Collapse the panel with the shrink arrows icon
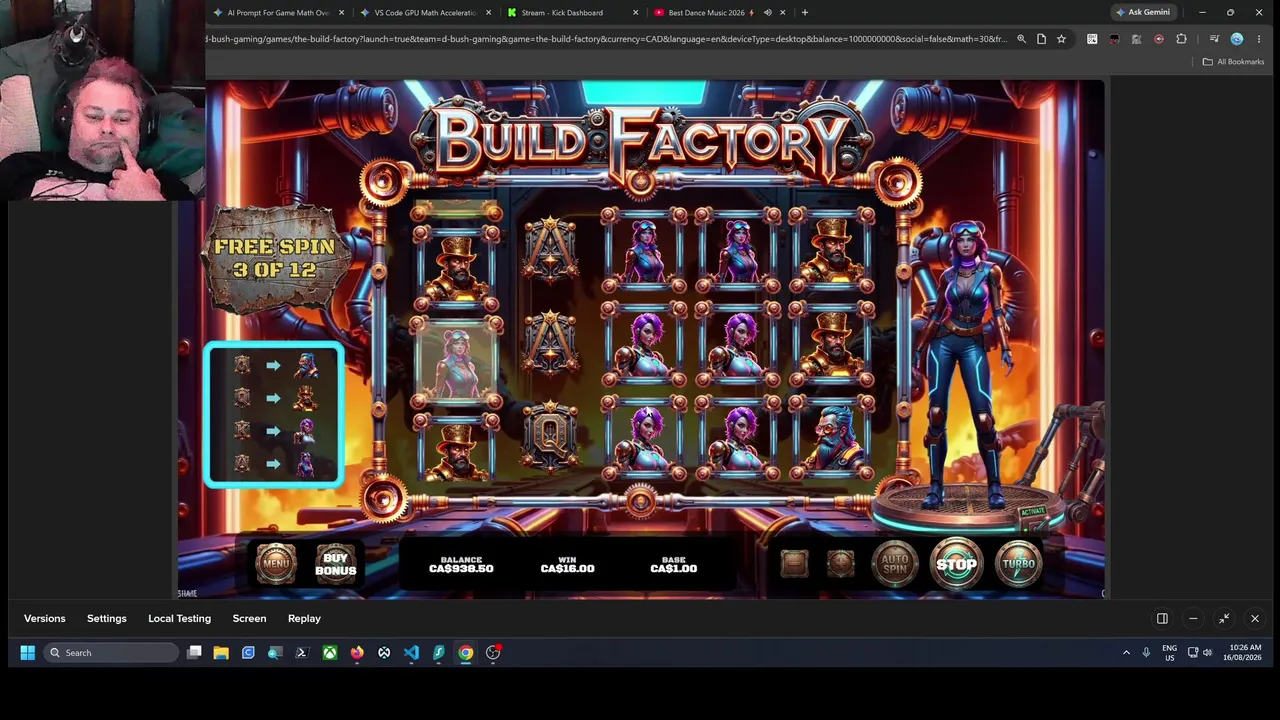Viewport: 1280px width, 720px height. pyautogui.click(x=1224, y=619)
